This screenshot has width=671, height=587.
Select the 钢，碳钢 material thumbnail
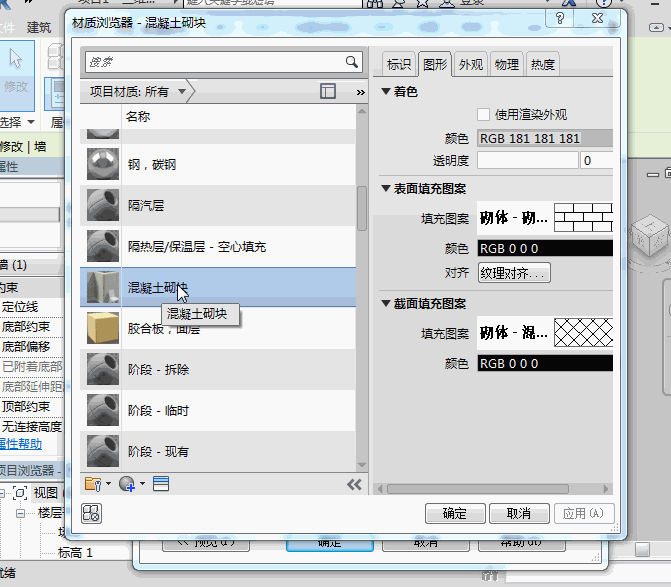103,164
